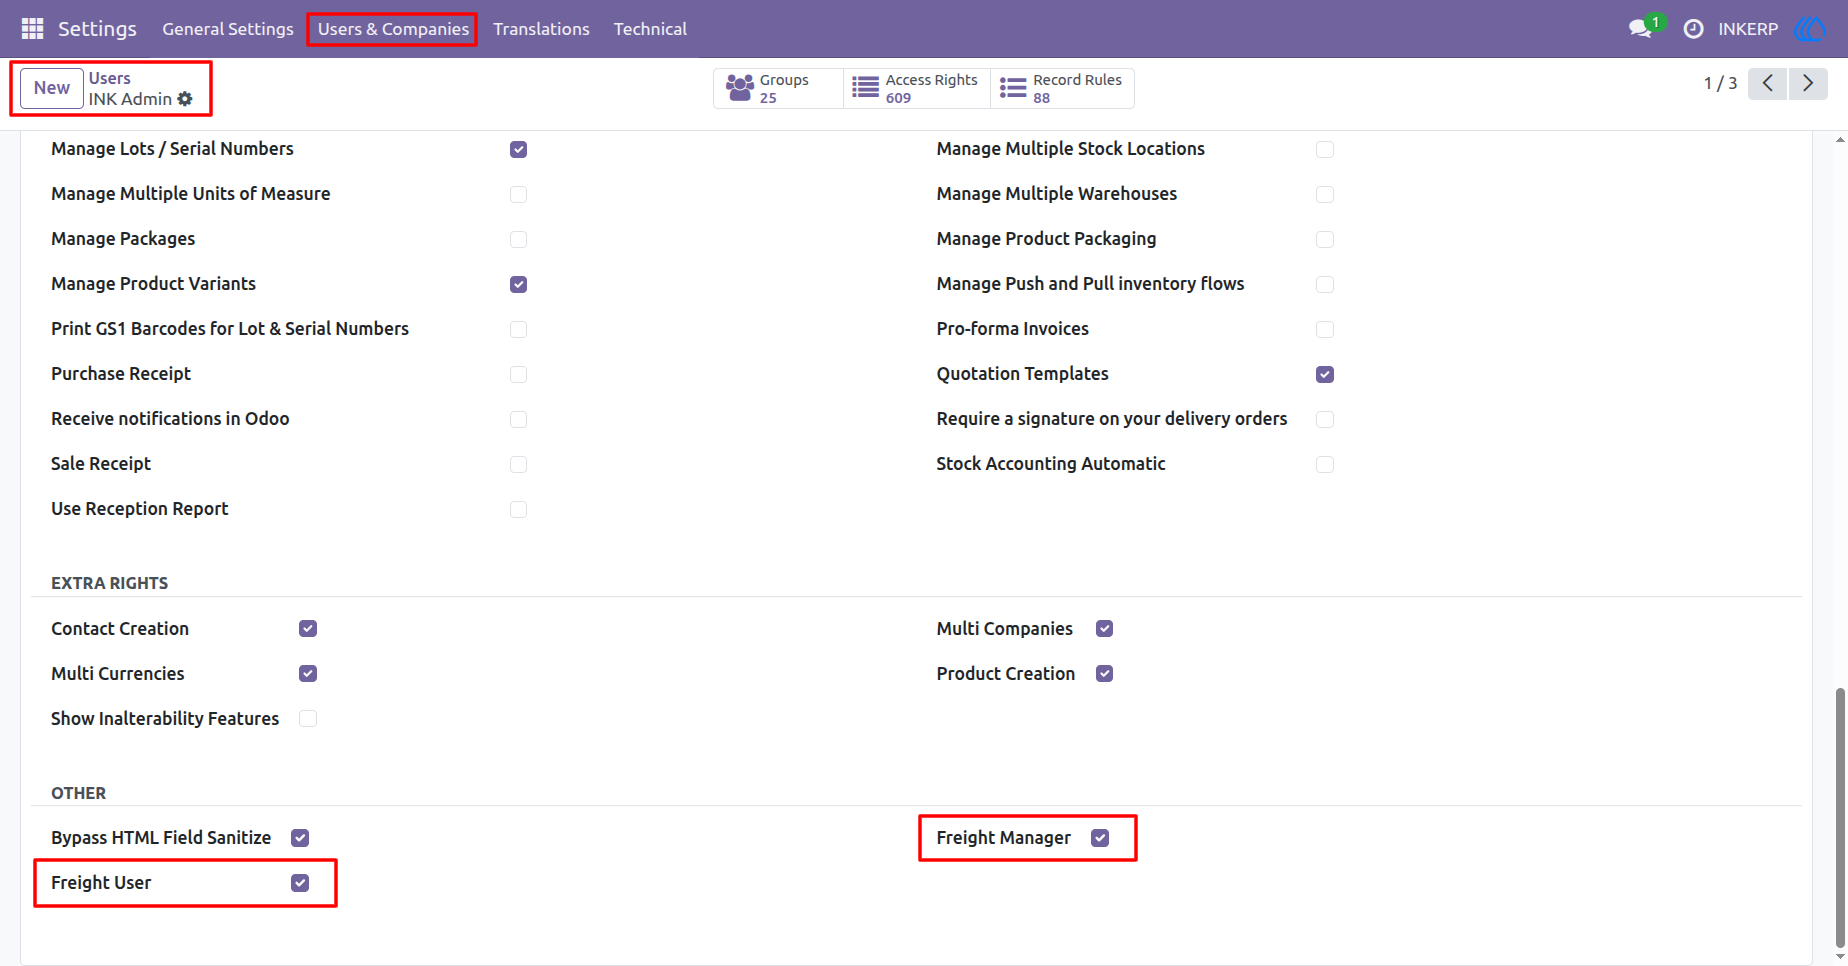Image resolution: width=1848 pixels, height=966 pixels.
Task: Enable Pro-forma Invoices checkbox
Action: [1325, 329]
